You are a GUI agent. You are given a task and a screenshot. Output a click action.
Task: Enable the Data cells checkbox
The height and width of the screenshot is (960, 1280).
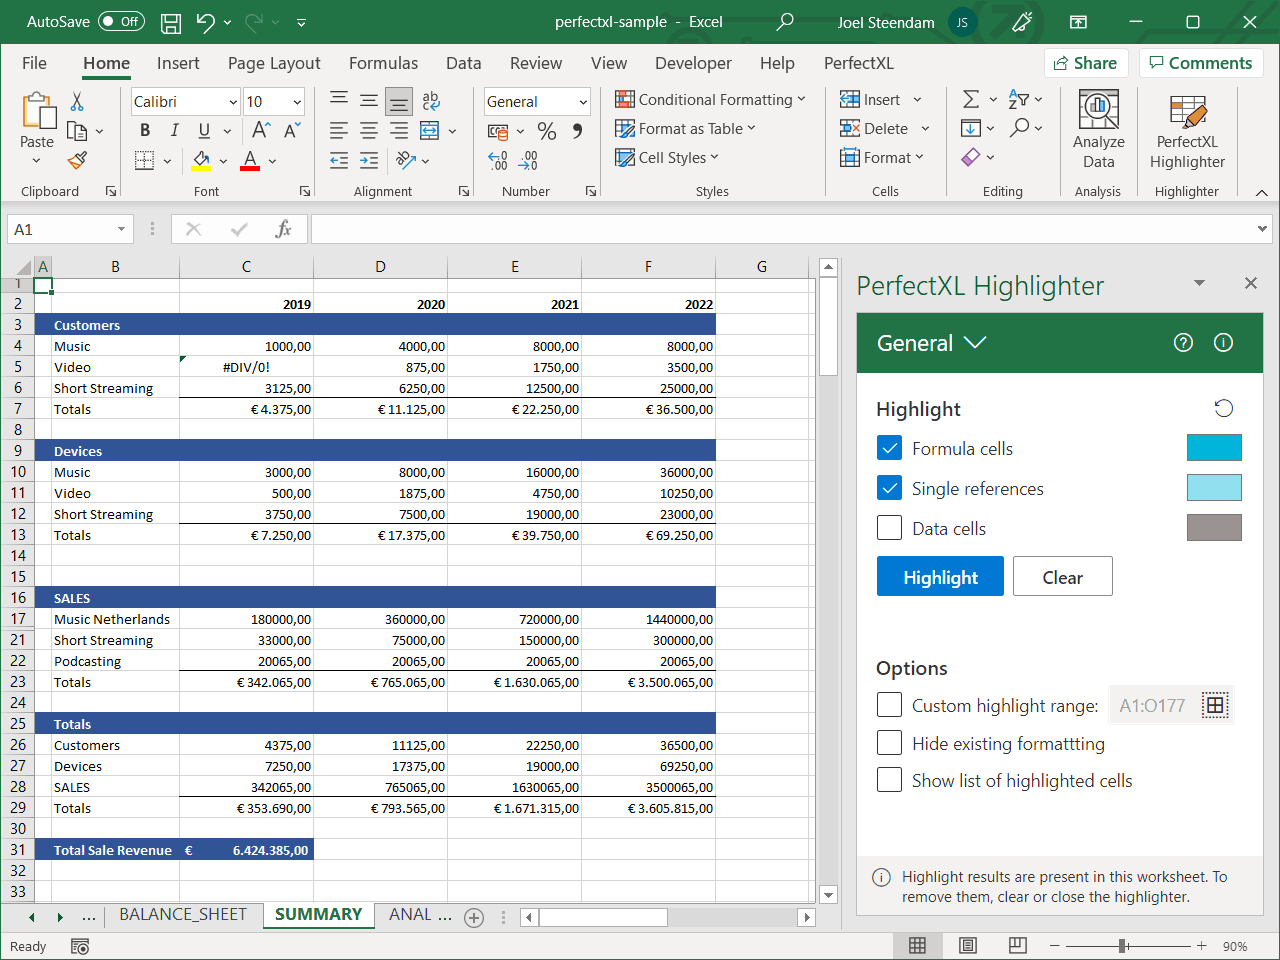click(x=889, y=528)
